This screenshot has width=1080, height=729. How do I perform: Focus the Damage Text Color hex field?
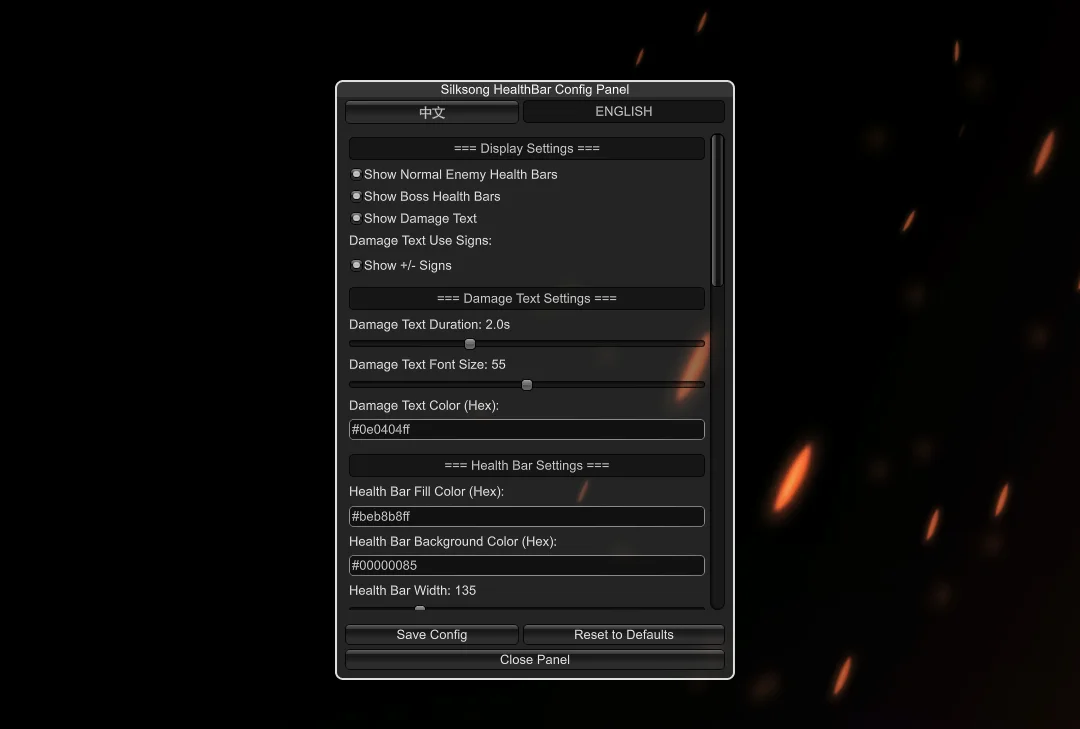pyautogui.click(x=527, y=429)
